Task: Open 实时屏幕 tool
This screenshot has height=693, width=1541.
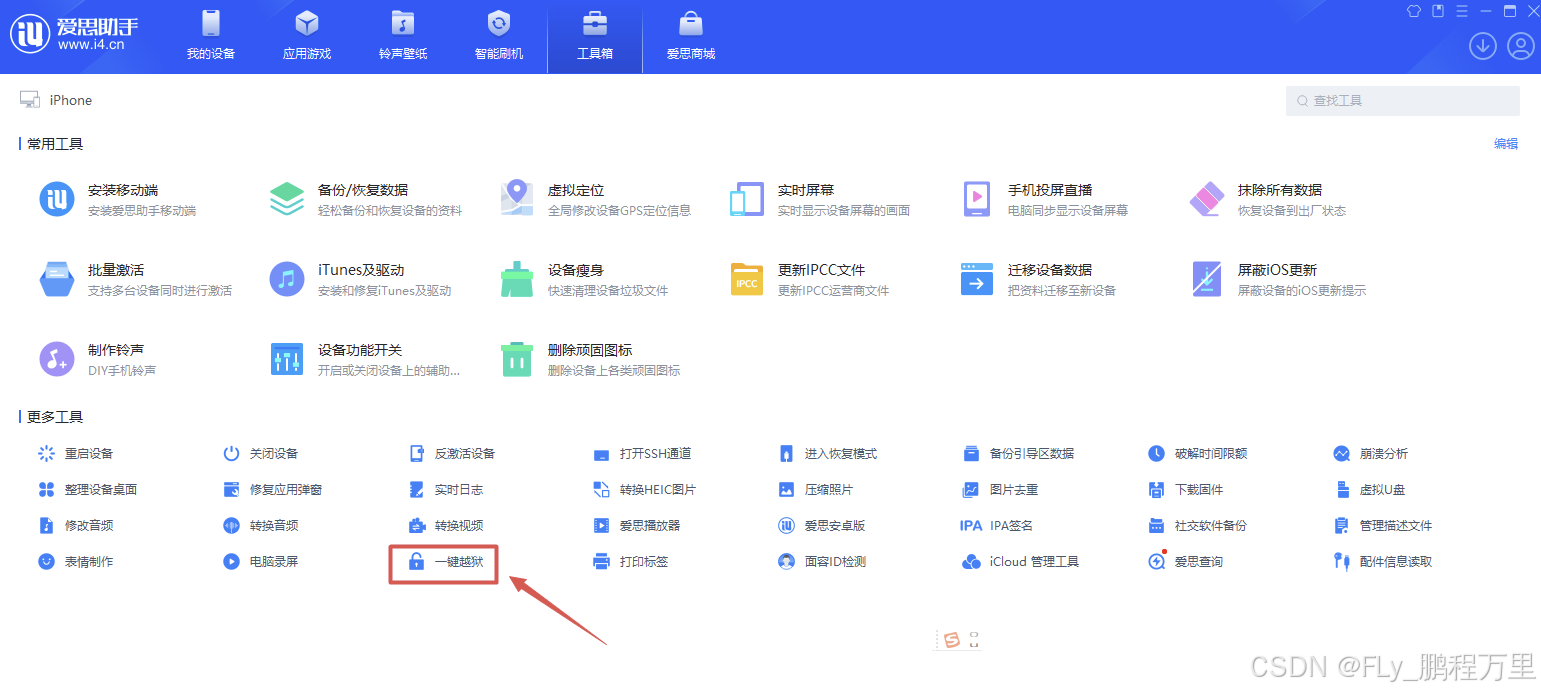Action: point(820,199)
